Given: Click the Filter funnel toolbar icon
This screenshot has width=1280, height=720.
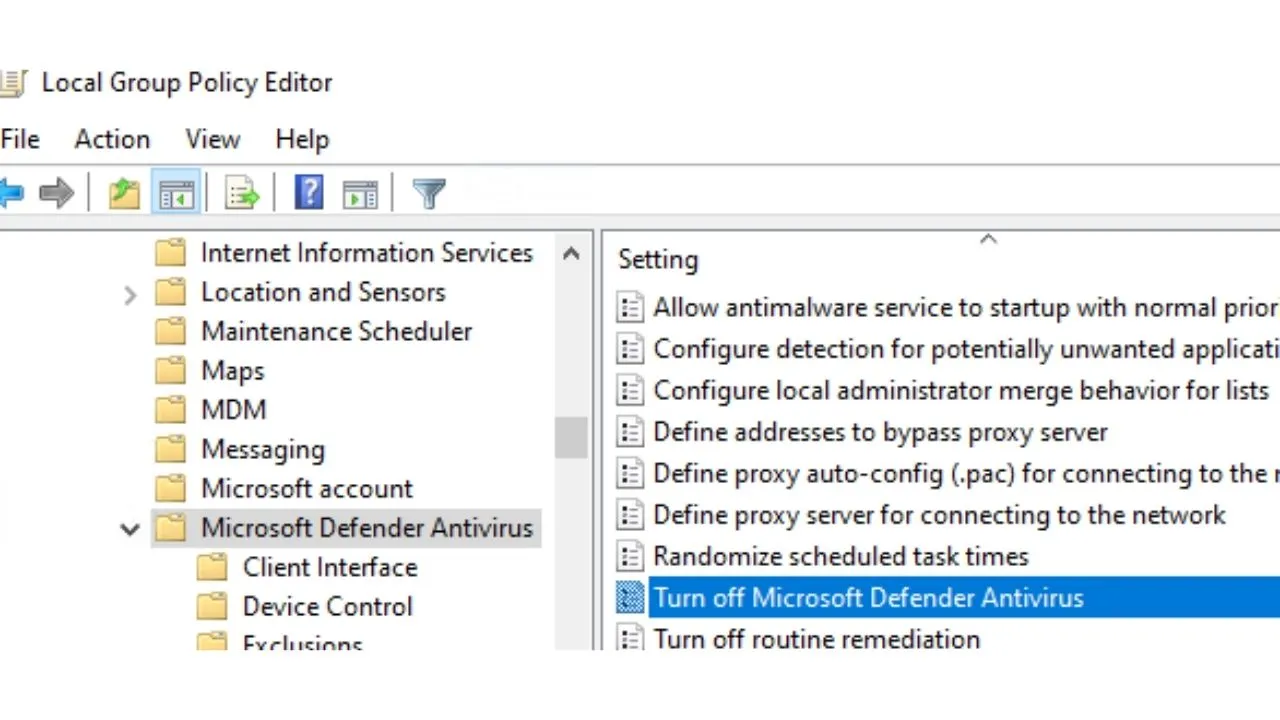Looking at the screenshot, I should point(429,192).
